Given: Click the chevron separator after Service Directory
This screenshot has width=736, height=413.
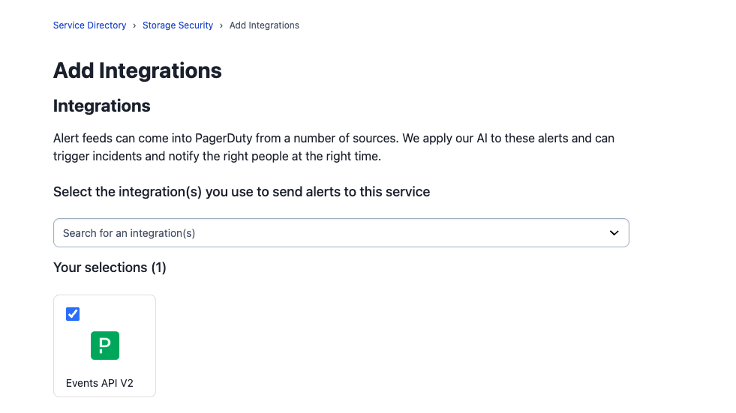Looking at the screenshot, I should click(x=134, y=25).
